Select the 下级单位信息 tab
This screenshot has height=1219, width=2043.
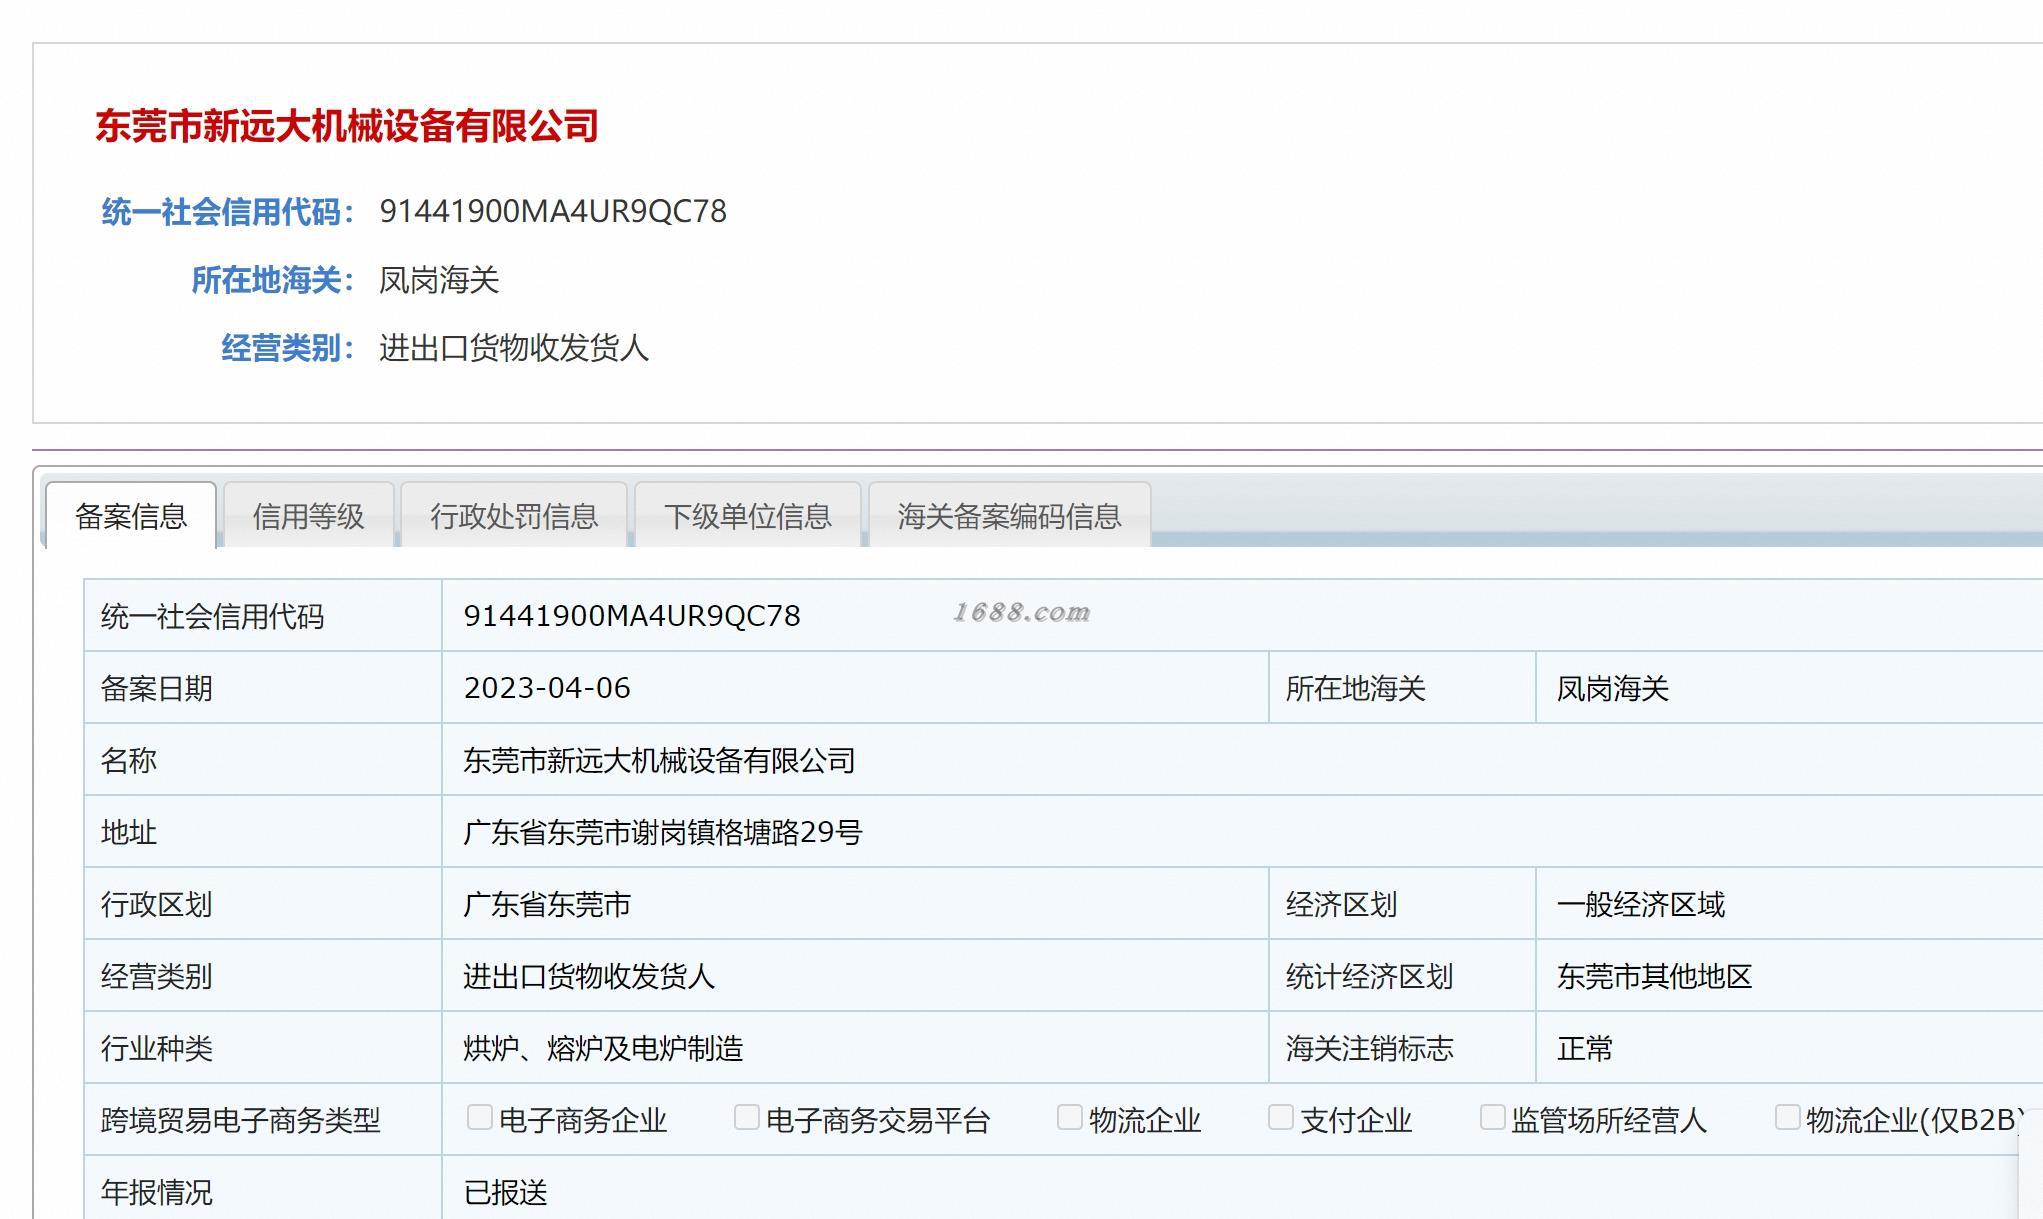tap(748, 516)
